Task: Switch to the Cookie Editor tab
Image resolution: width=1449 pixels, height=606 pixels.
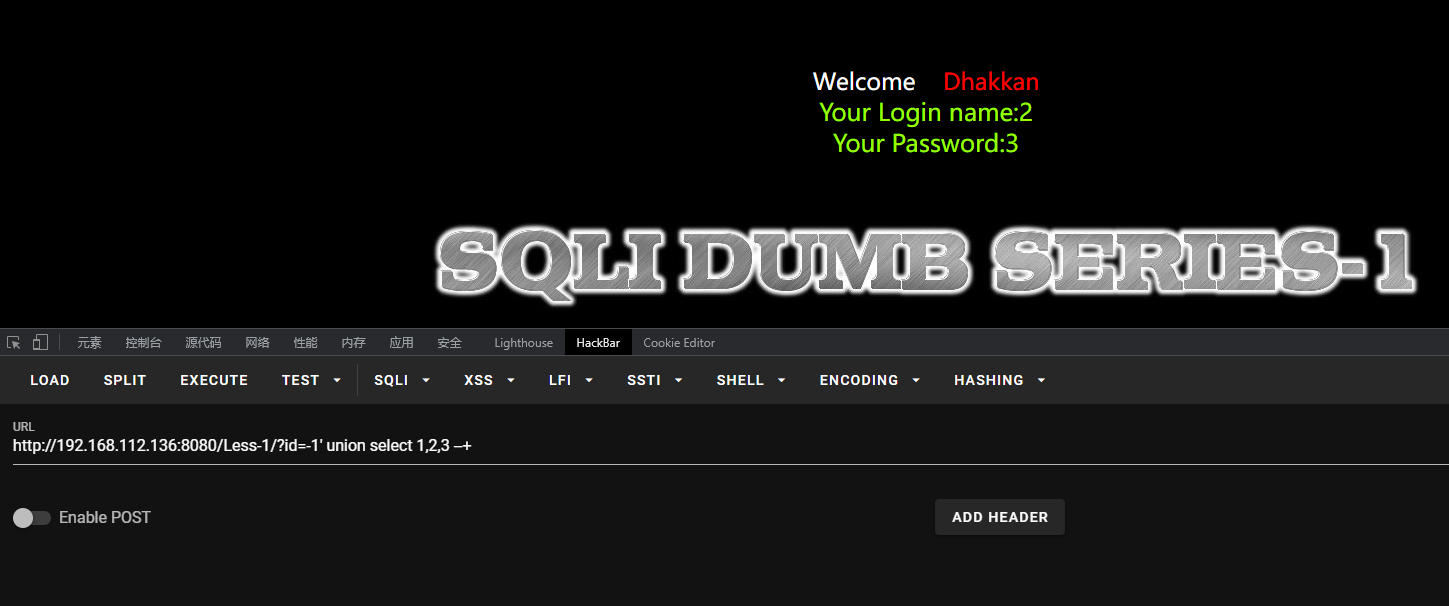Action: click(679, 342)
